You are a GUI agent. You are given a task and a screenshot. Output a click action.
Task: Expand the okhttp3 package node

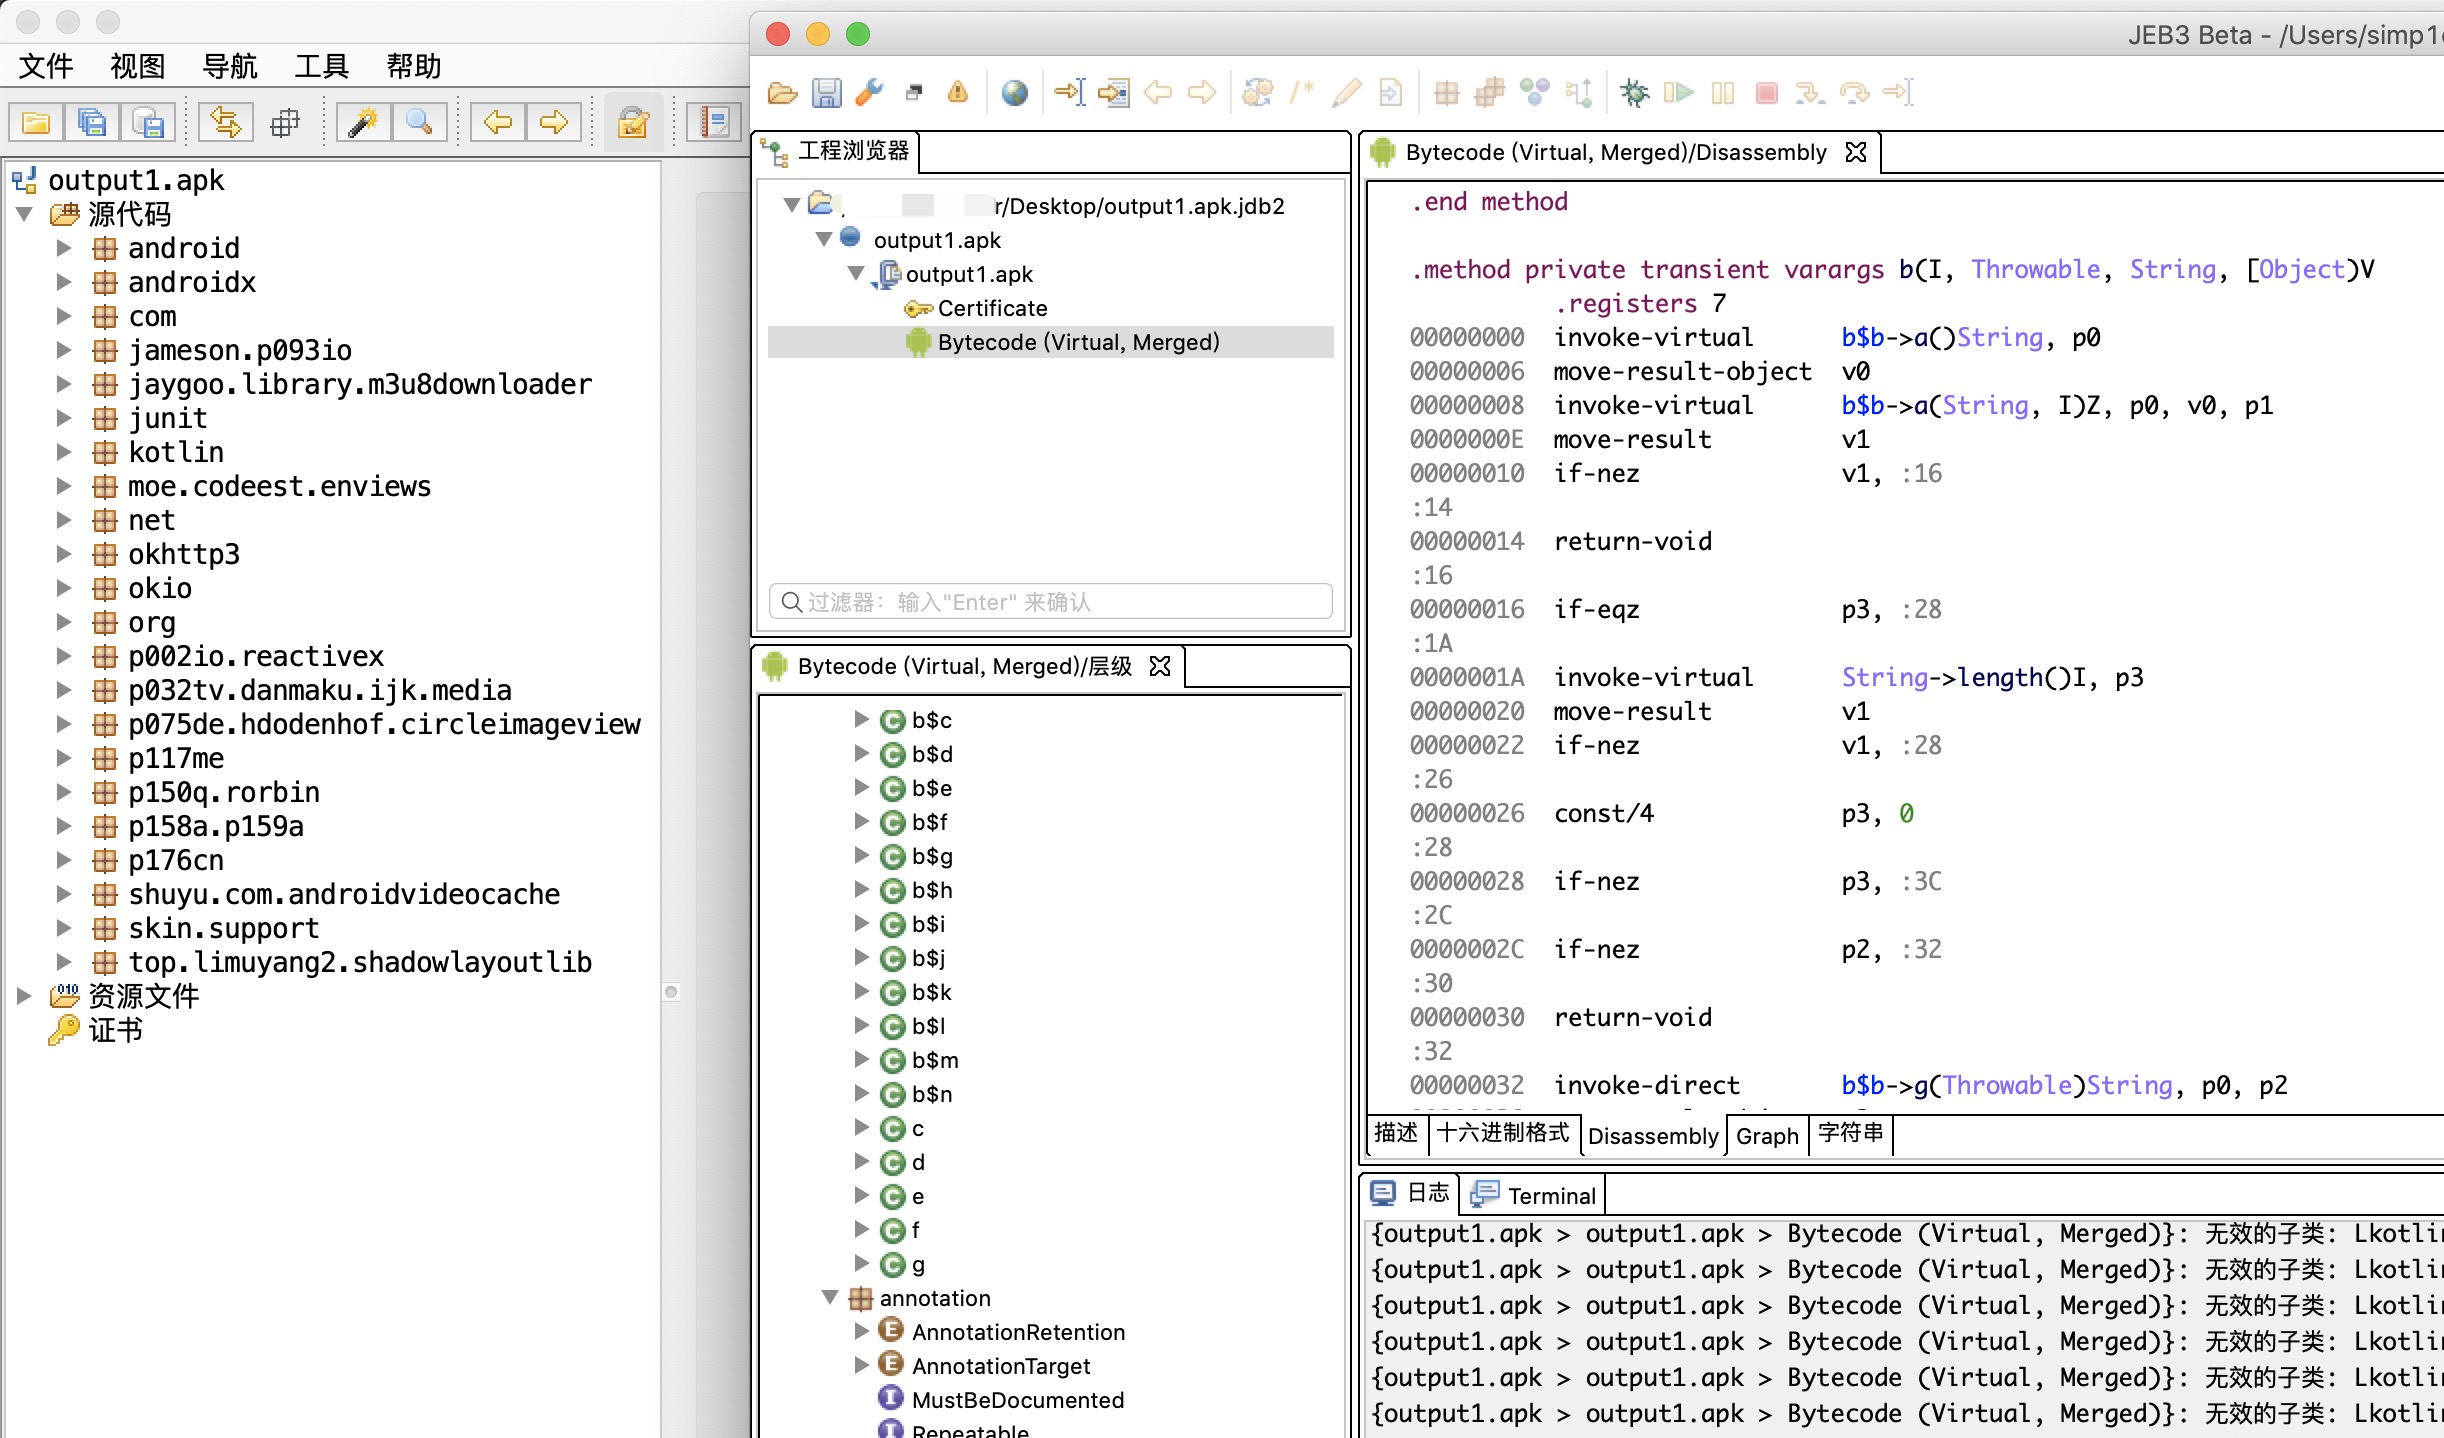64,554
